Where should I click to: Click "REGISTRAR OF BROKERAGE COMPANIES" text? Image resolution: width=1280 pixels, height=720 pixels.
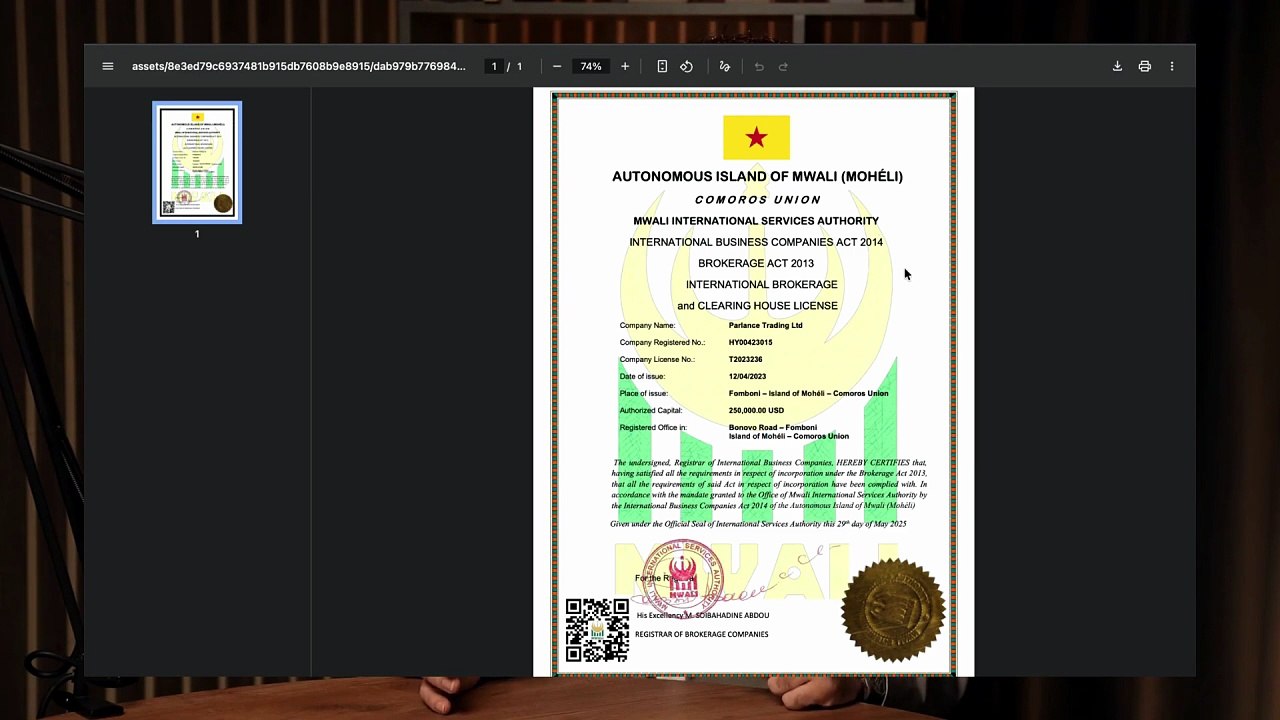tap(701, 634)
